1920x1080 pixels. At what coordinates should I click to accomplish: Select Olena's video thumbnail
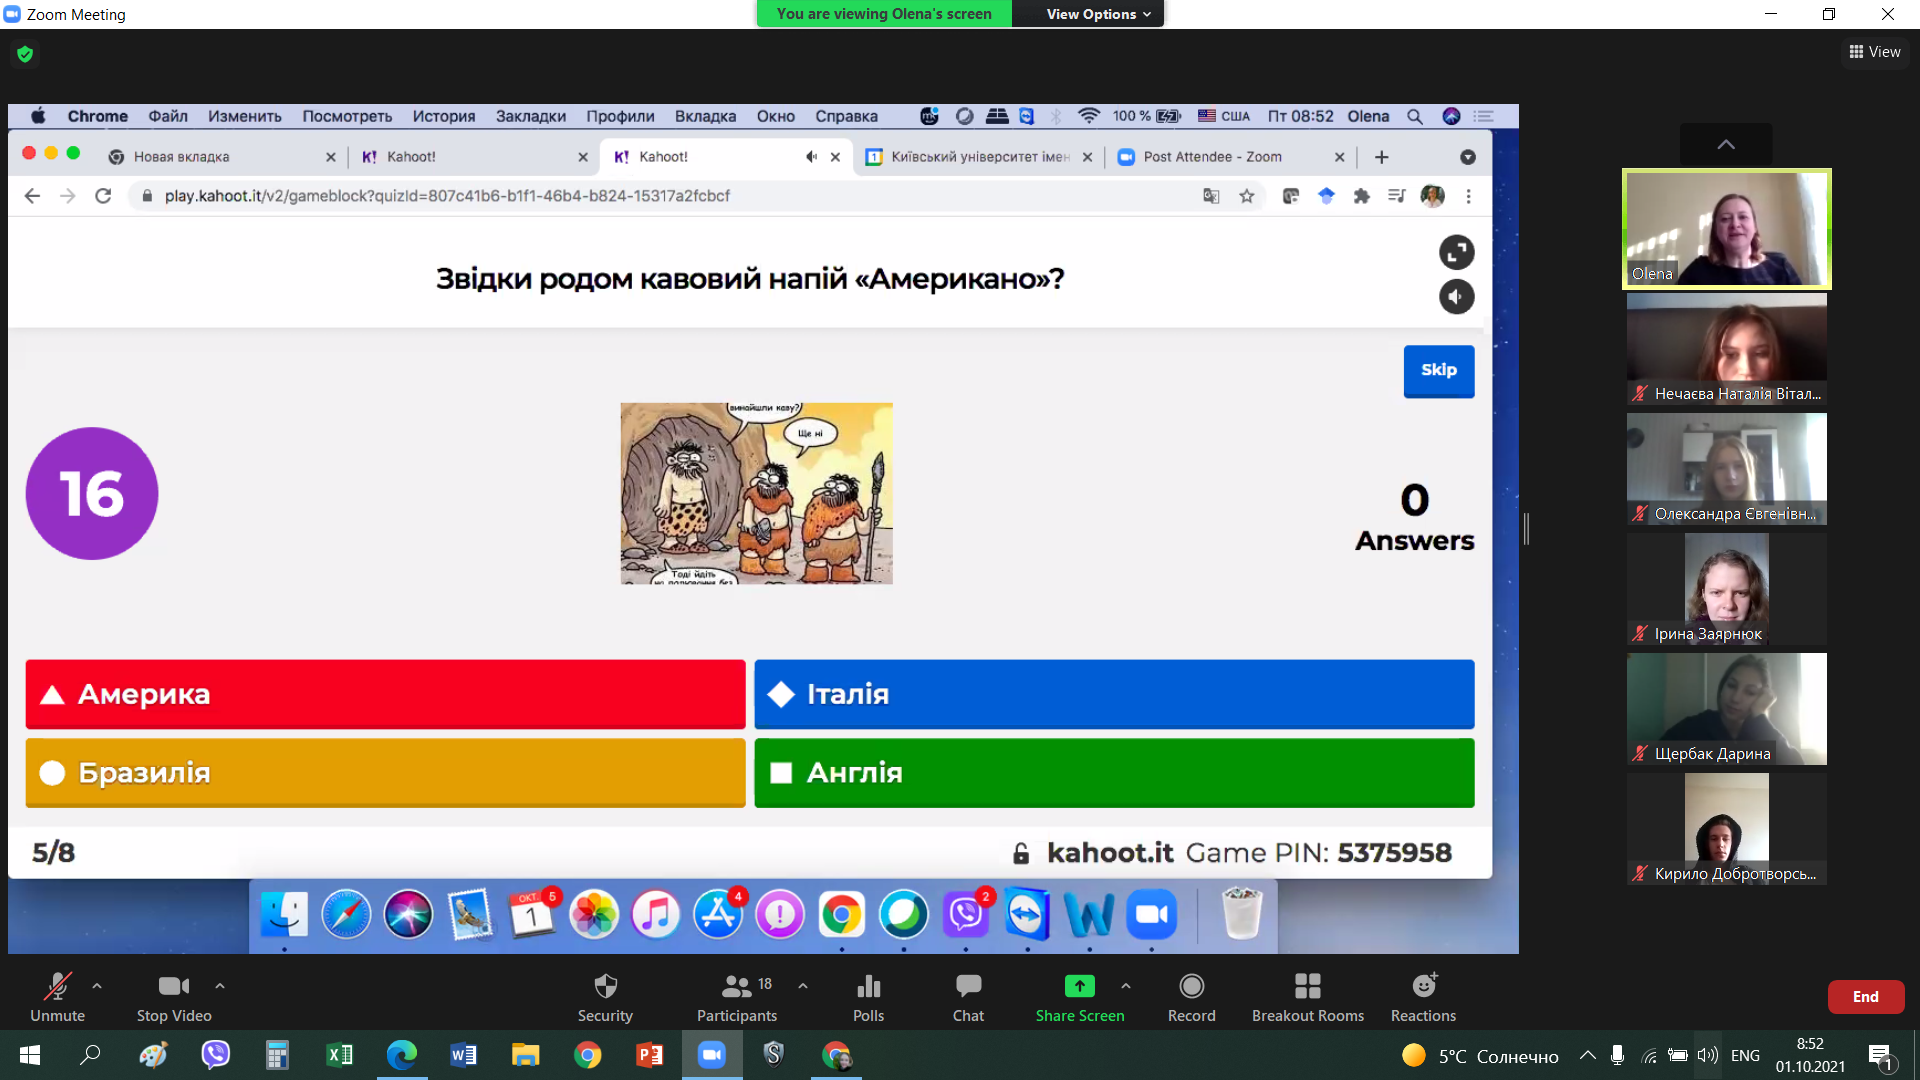tap(1726, 229)
